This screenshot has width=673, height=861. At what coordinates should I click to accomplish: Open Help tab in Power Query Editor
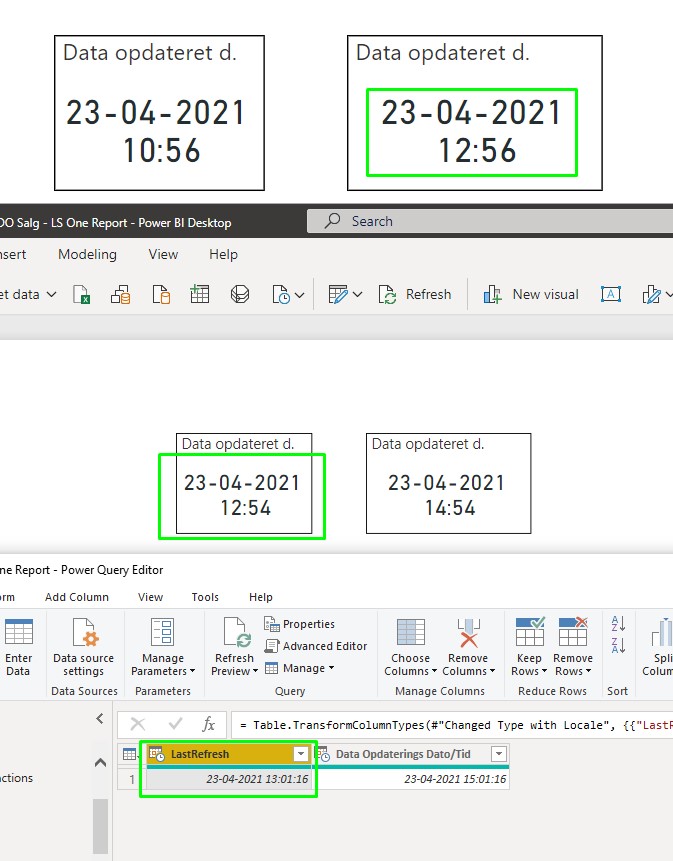coord(261,597)
